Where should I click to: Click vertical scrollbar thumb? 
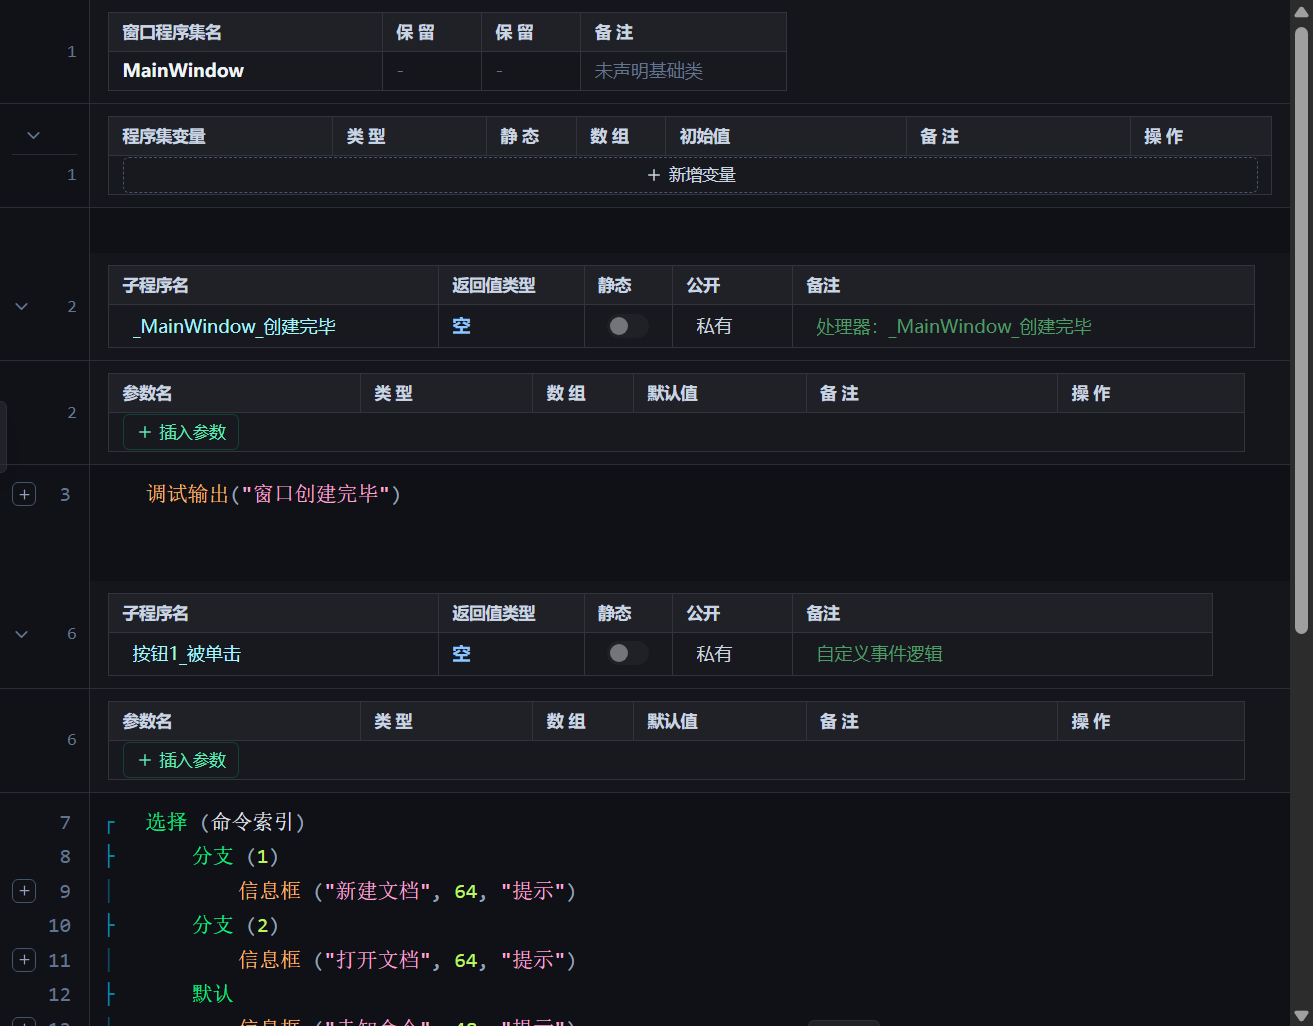pyautogui.click(x=1301, y=330)
